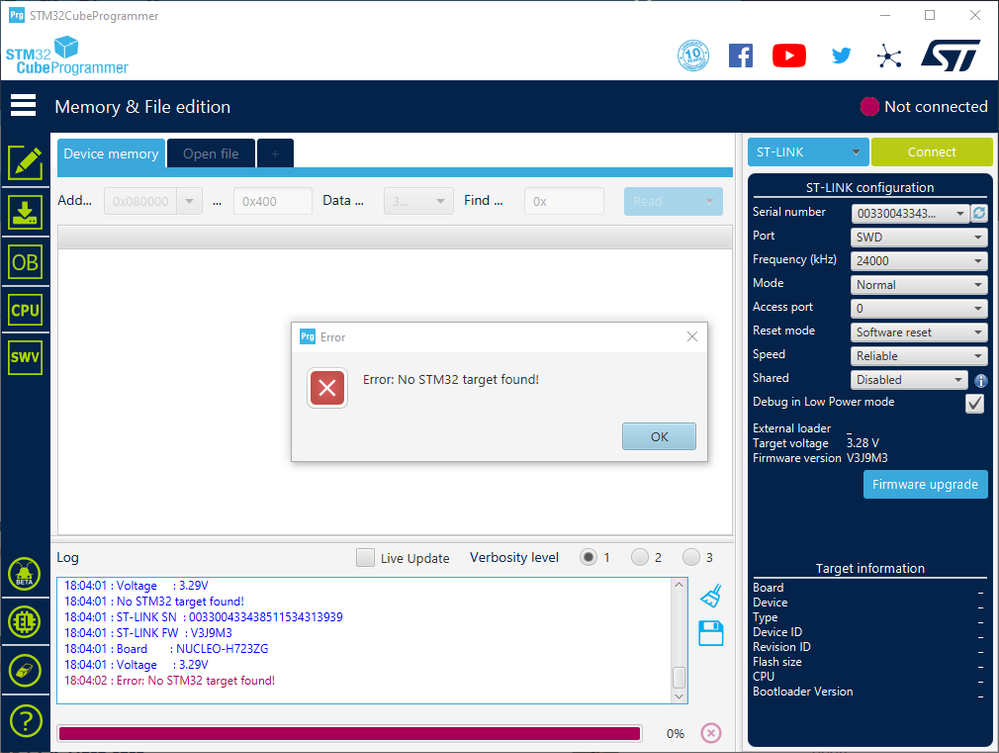This screenshot has height=753, width=999.
Task: Toggle the Live Update checkbox
Action: click(365, 558)
